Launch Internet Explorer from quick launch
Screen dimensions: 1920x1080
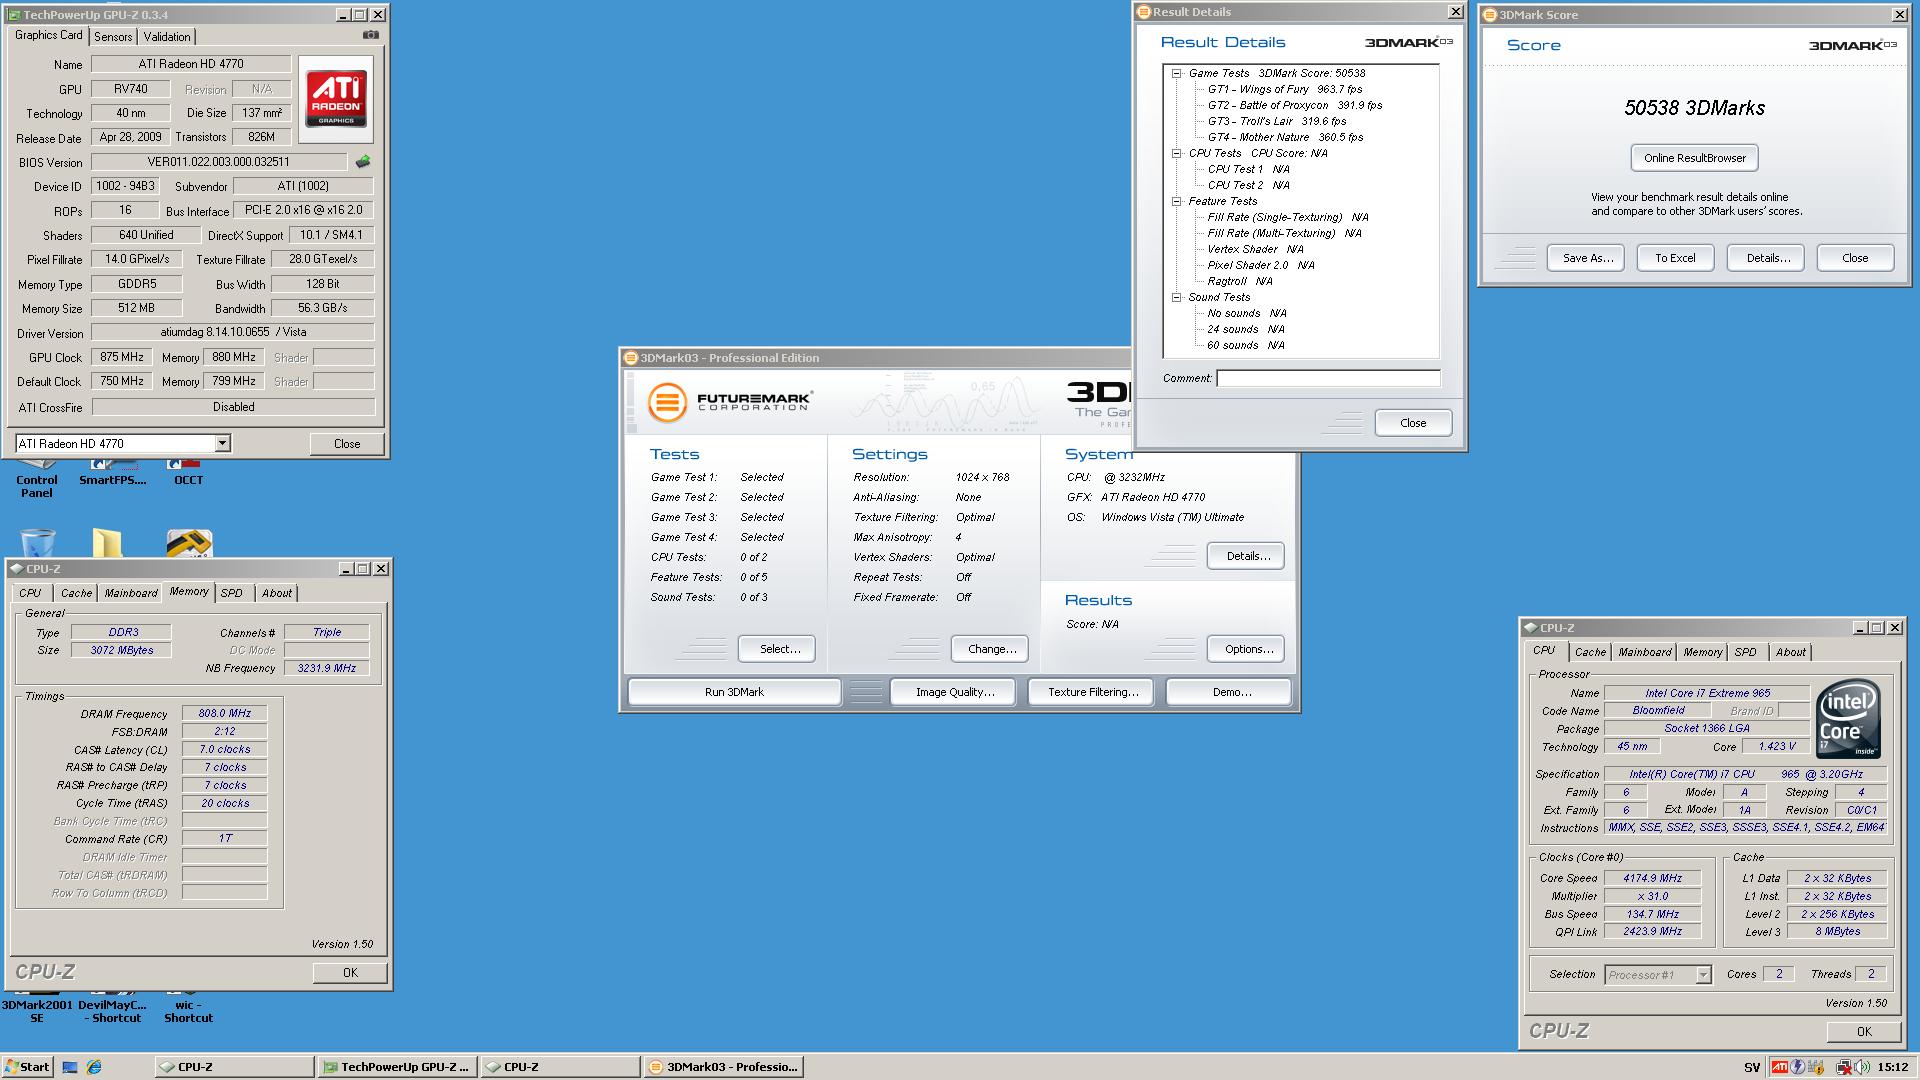tap(94, 1067)
